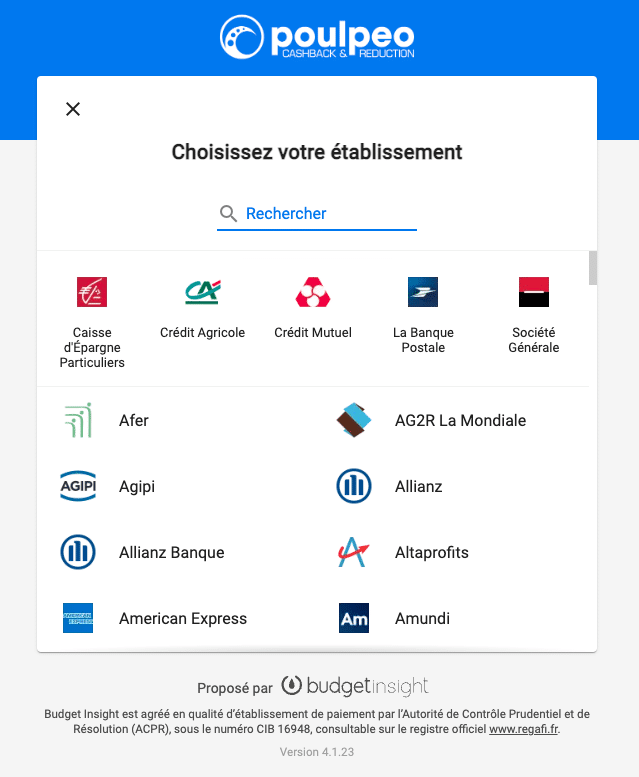Choose Société Générale red-black logo
This screenshot has height=777, width=639.
(534, 292)
